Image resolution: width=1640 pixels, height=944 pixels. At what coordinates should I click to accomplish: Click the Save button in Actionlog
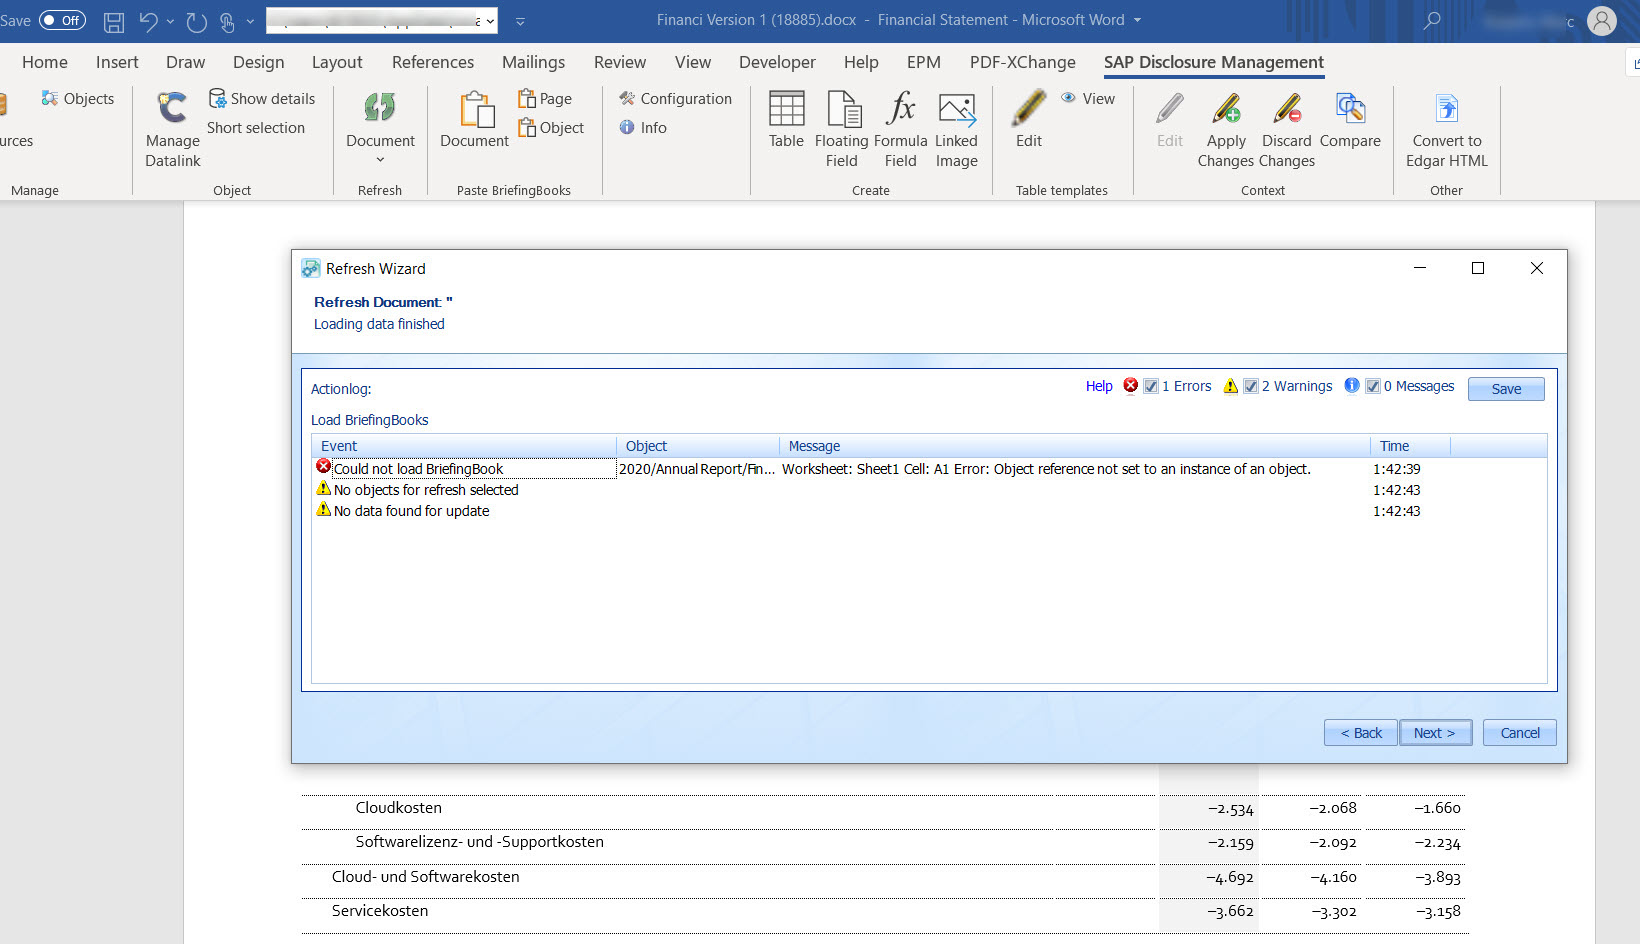[x=1506, y=389]
